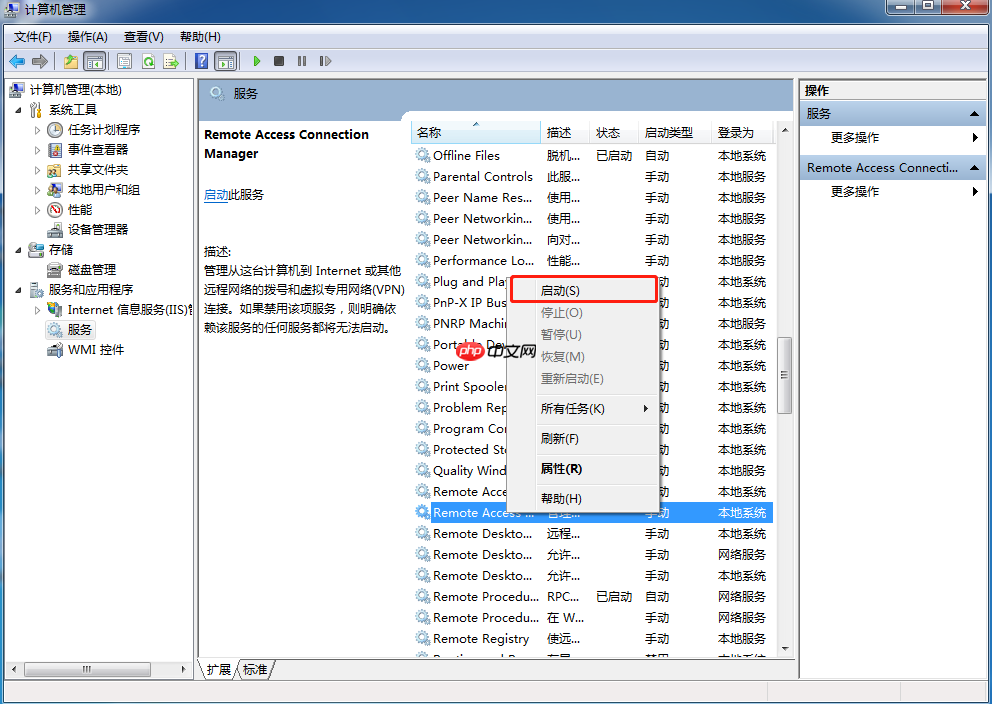Open the 查看(V) menu

(142, 36)
